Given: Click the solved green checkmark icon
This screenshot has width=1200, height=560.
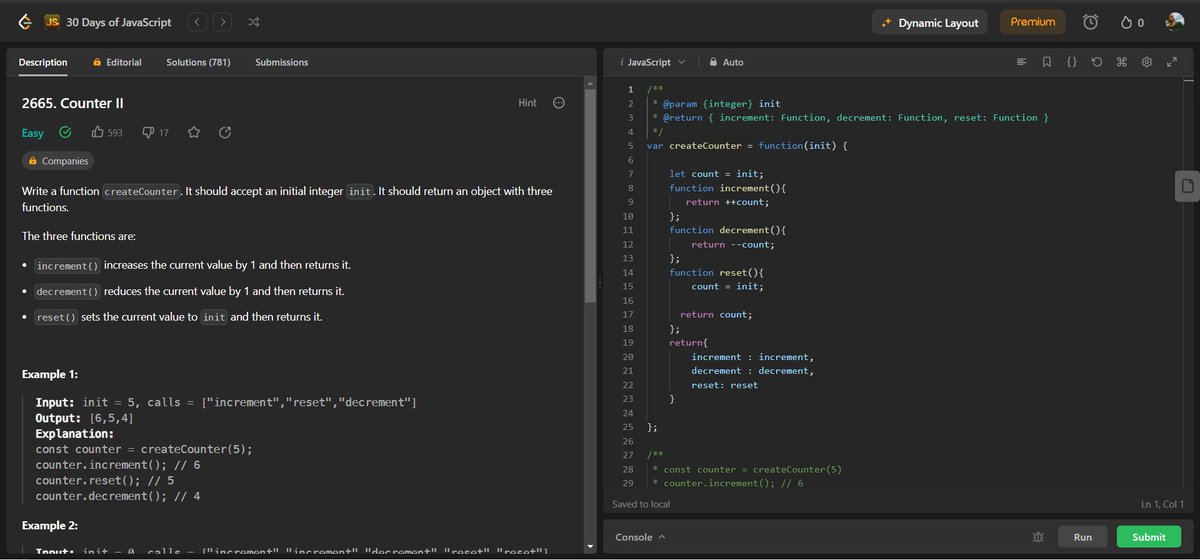Looking at the screenshot, I should (65, 132).
